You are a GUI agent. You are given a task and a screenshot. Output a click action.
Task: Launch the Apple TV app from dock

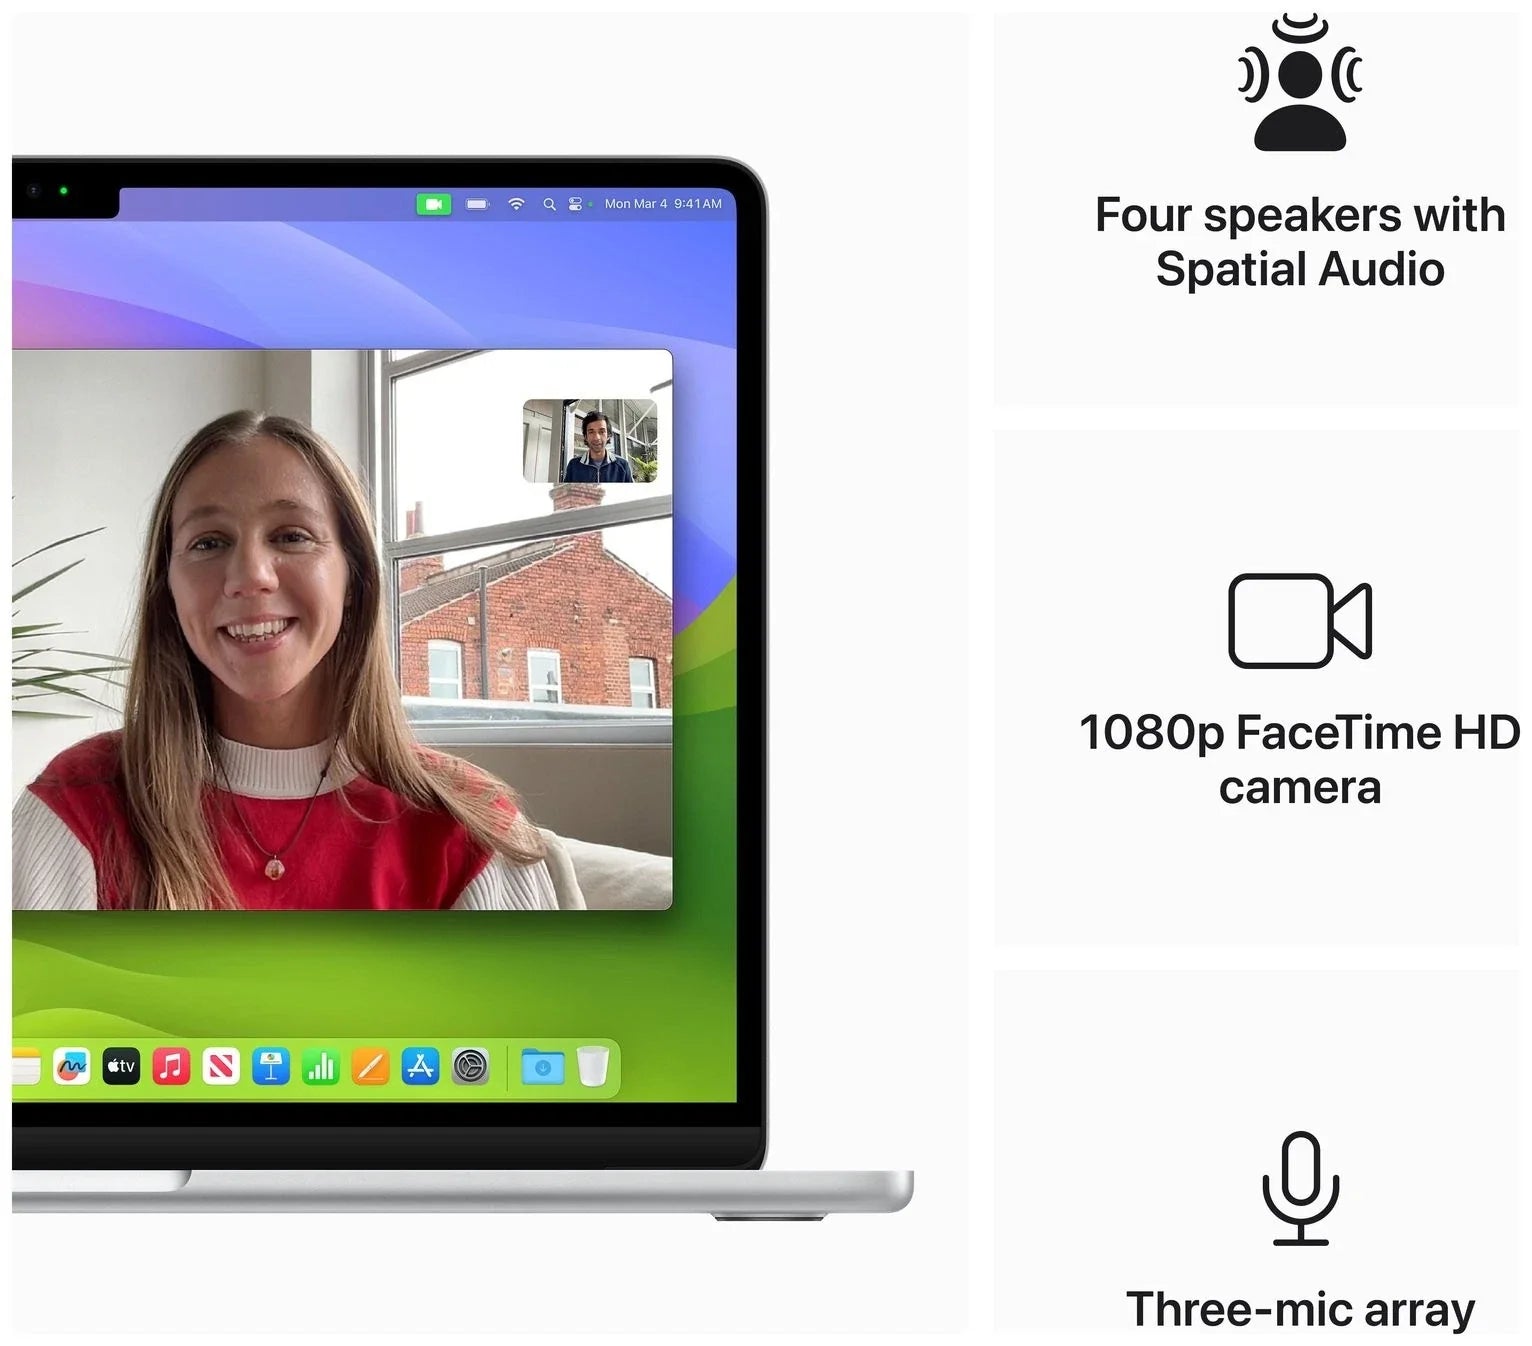pos(121,1067)
